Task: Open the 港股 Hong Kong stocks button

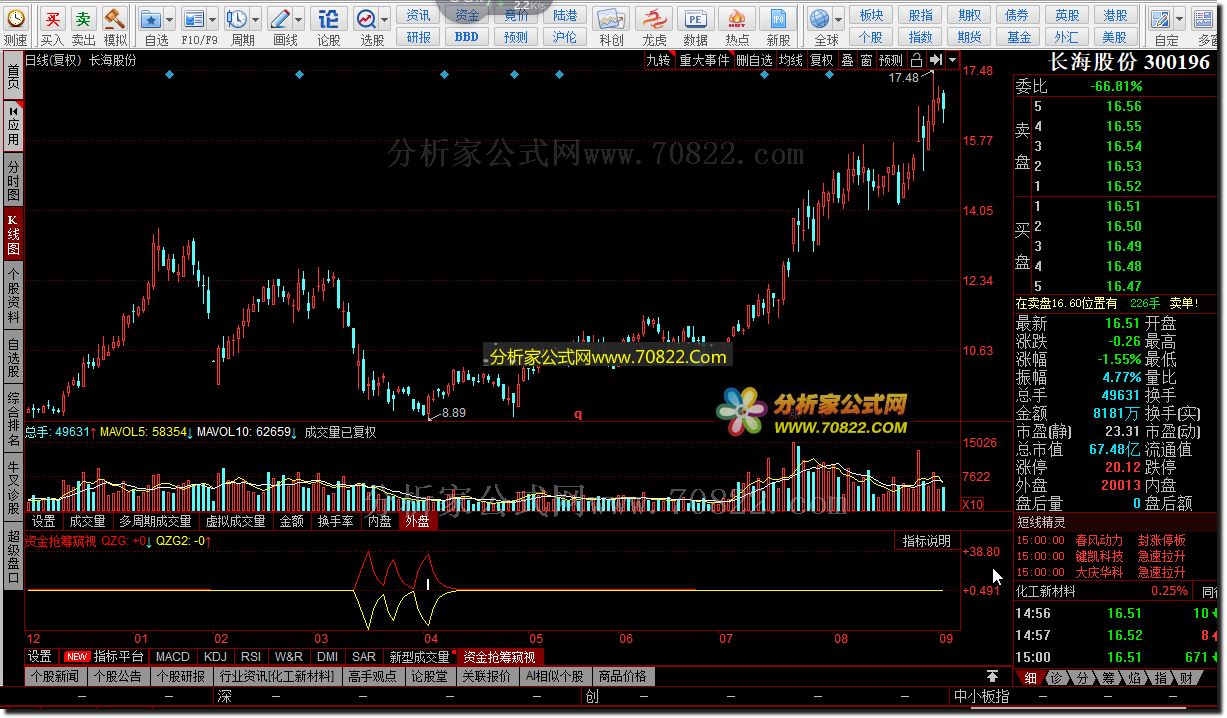Action: tap(1115, 15)
